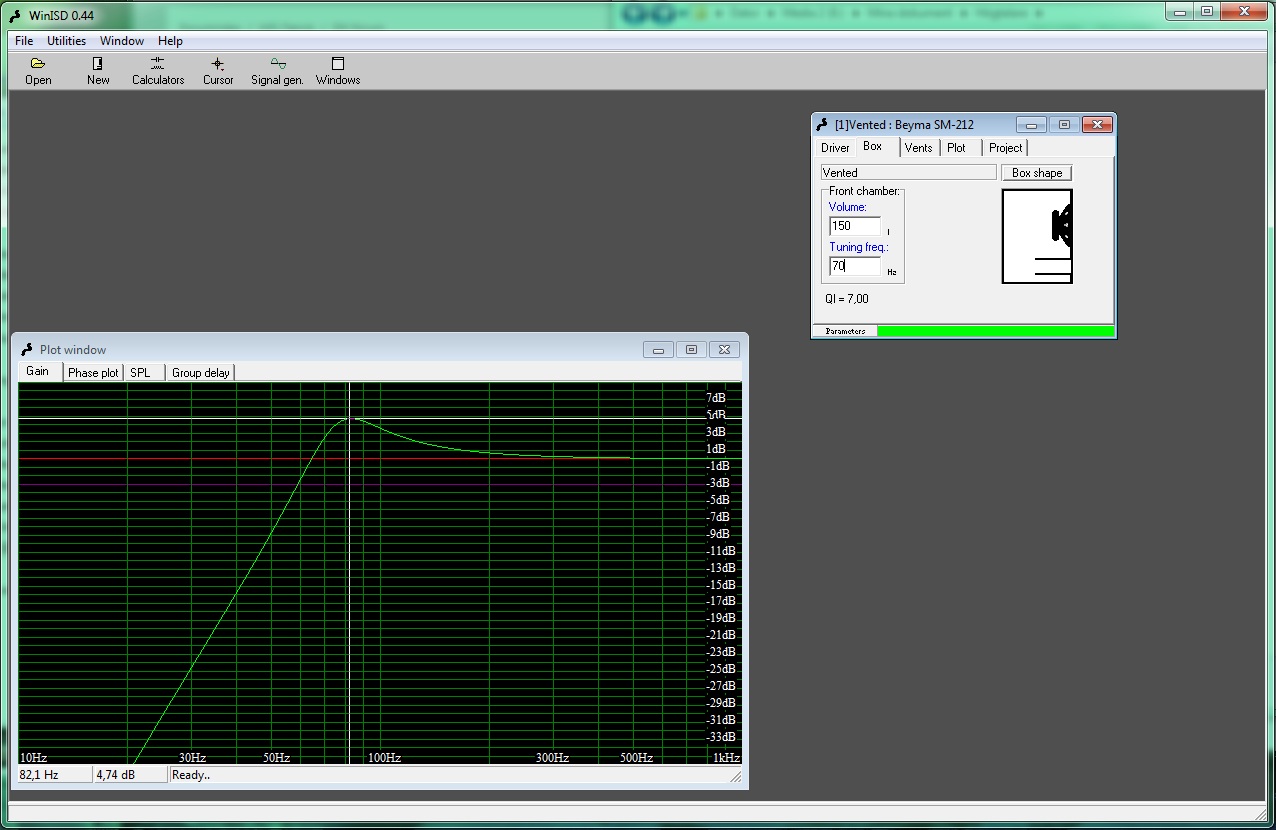This screenshot has width=1276, height=830.
Task: Show the SPL tab
Action: tap(141, 373)
